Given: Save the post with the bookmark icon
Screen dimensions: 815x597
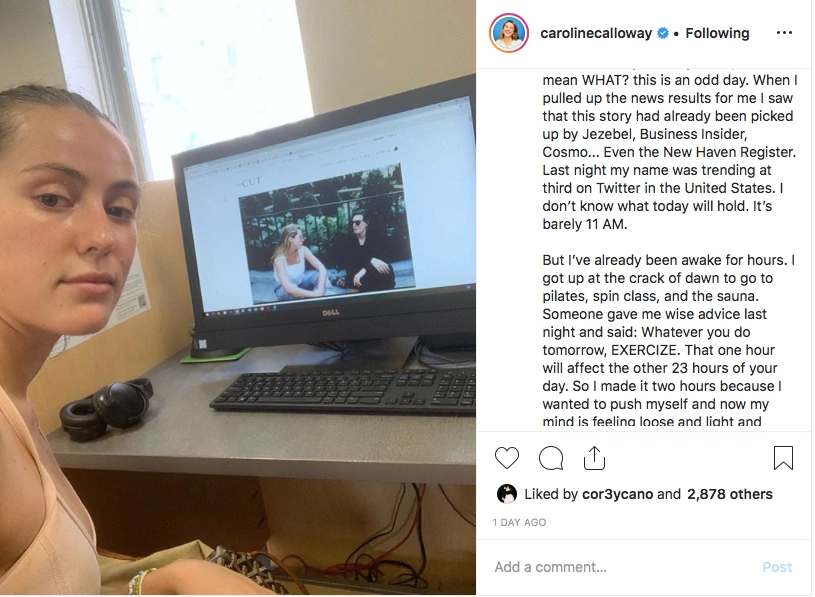Looking at the screenshot, I should [x=783, y=458].
